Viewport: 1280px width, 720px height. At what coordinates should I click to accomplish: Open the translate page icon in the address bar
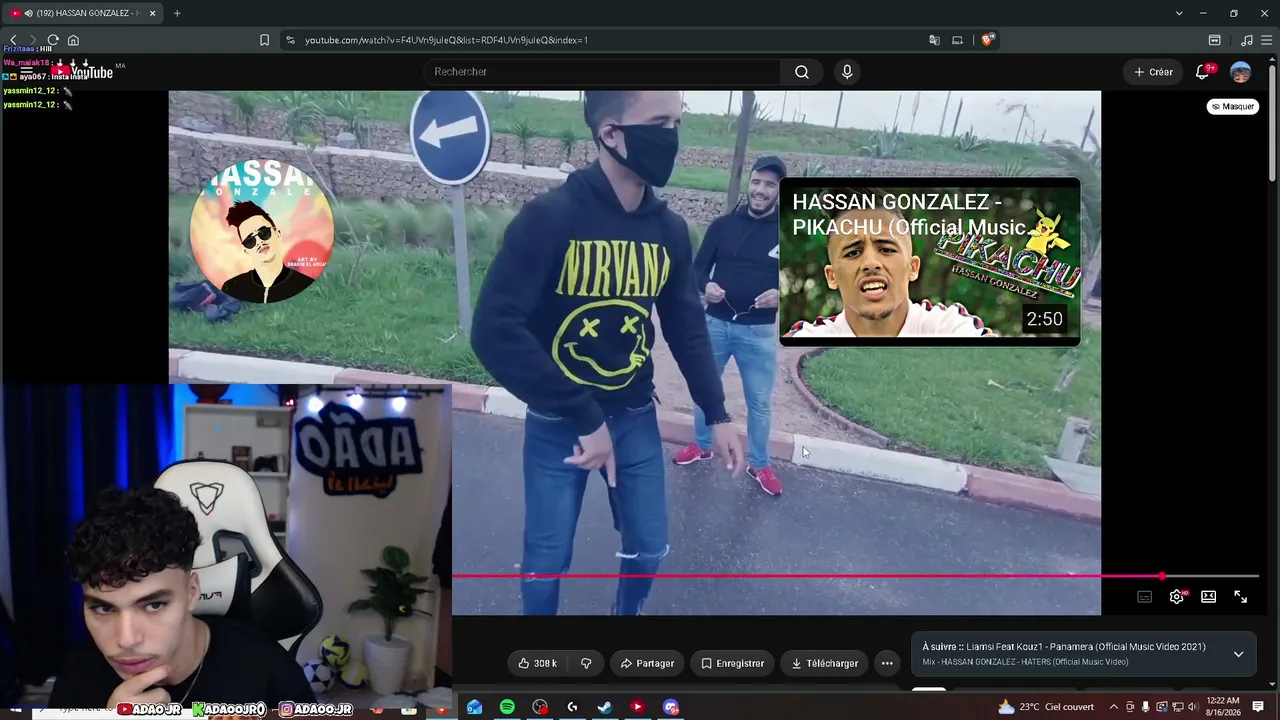[x=934, y=40]
